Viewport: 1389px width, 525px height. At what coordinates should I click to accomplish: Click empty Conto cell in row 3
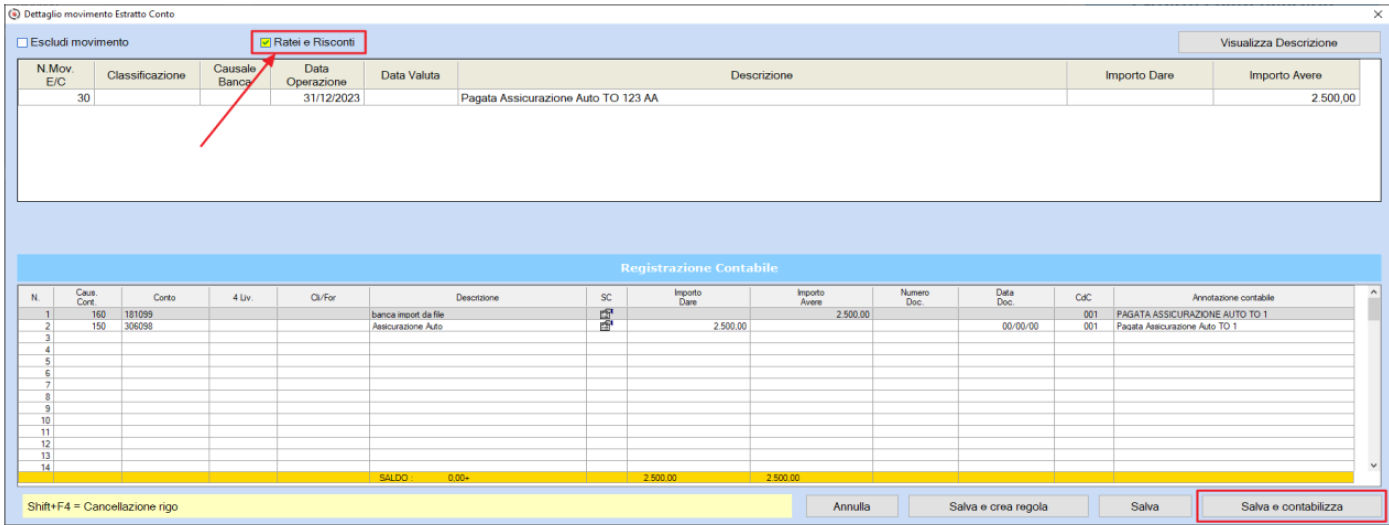[165, 338]
